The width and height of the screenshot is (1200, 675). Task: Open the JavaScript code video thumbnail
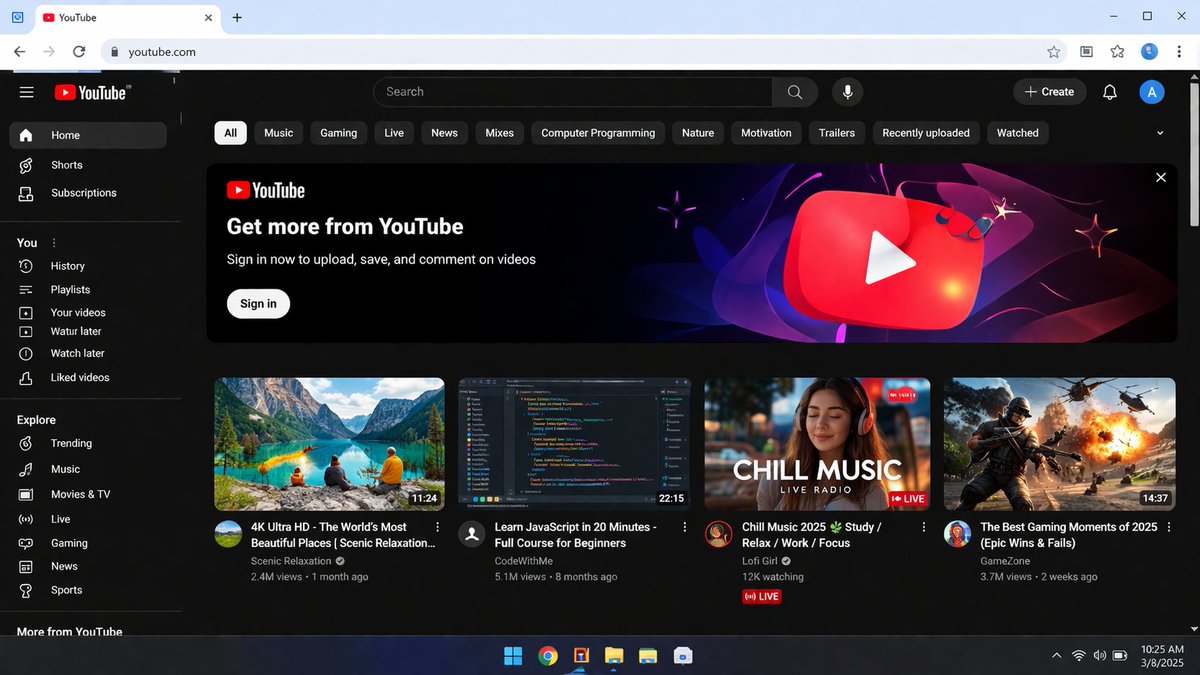[x=575, y=444]
